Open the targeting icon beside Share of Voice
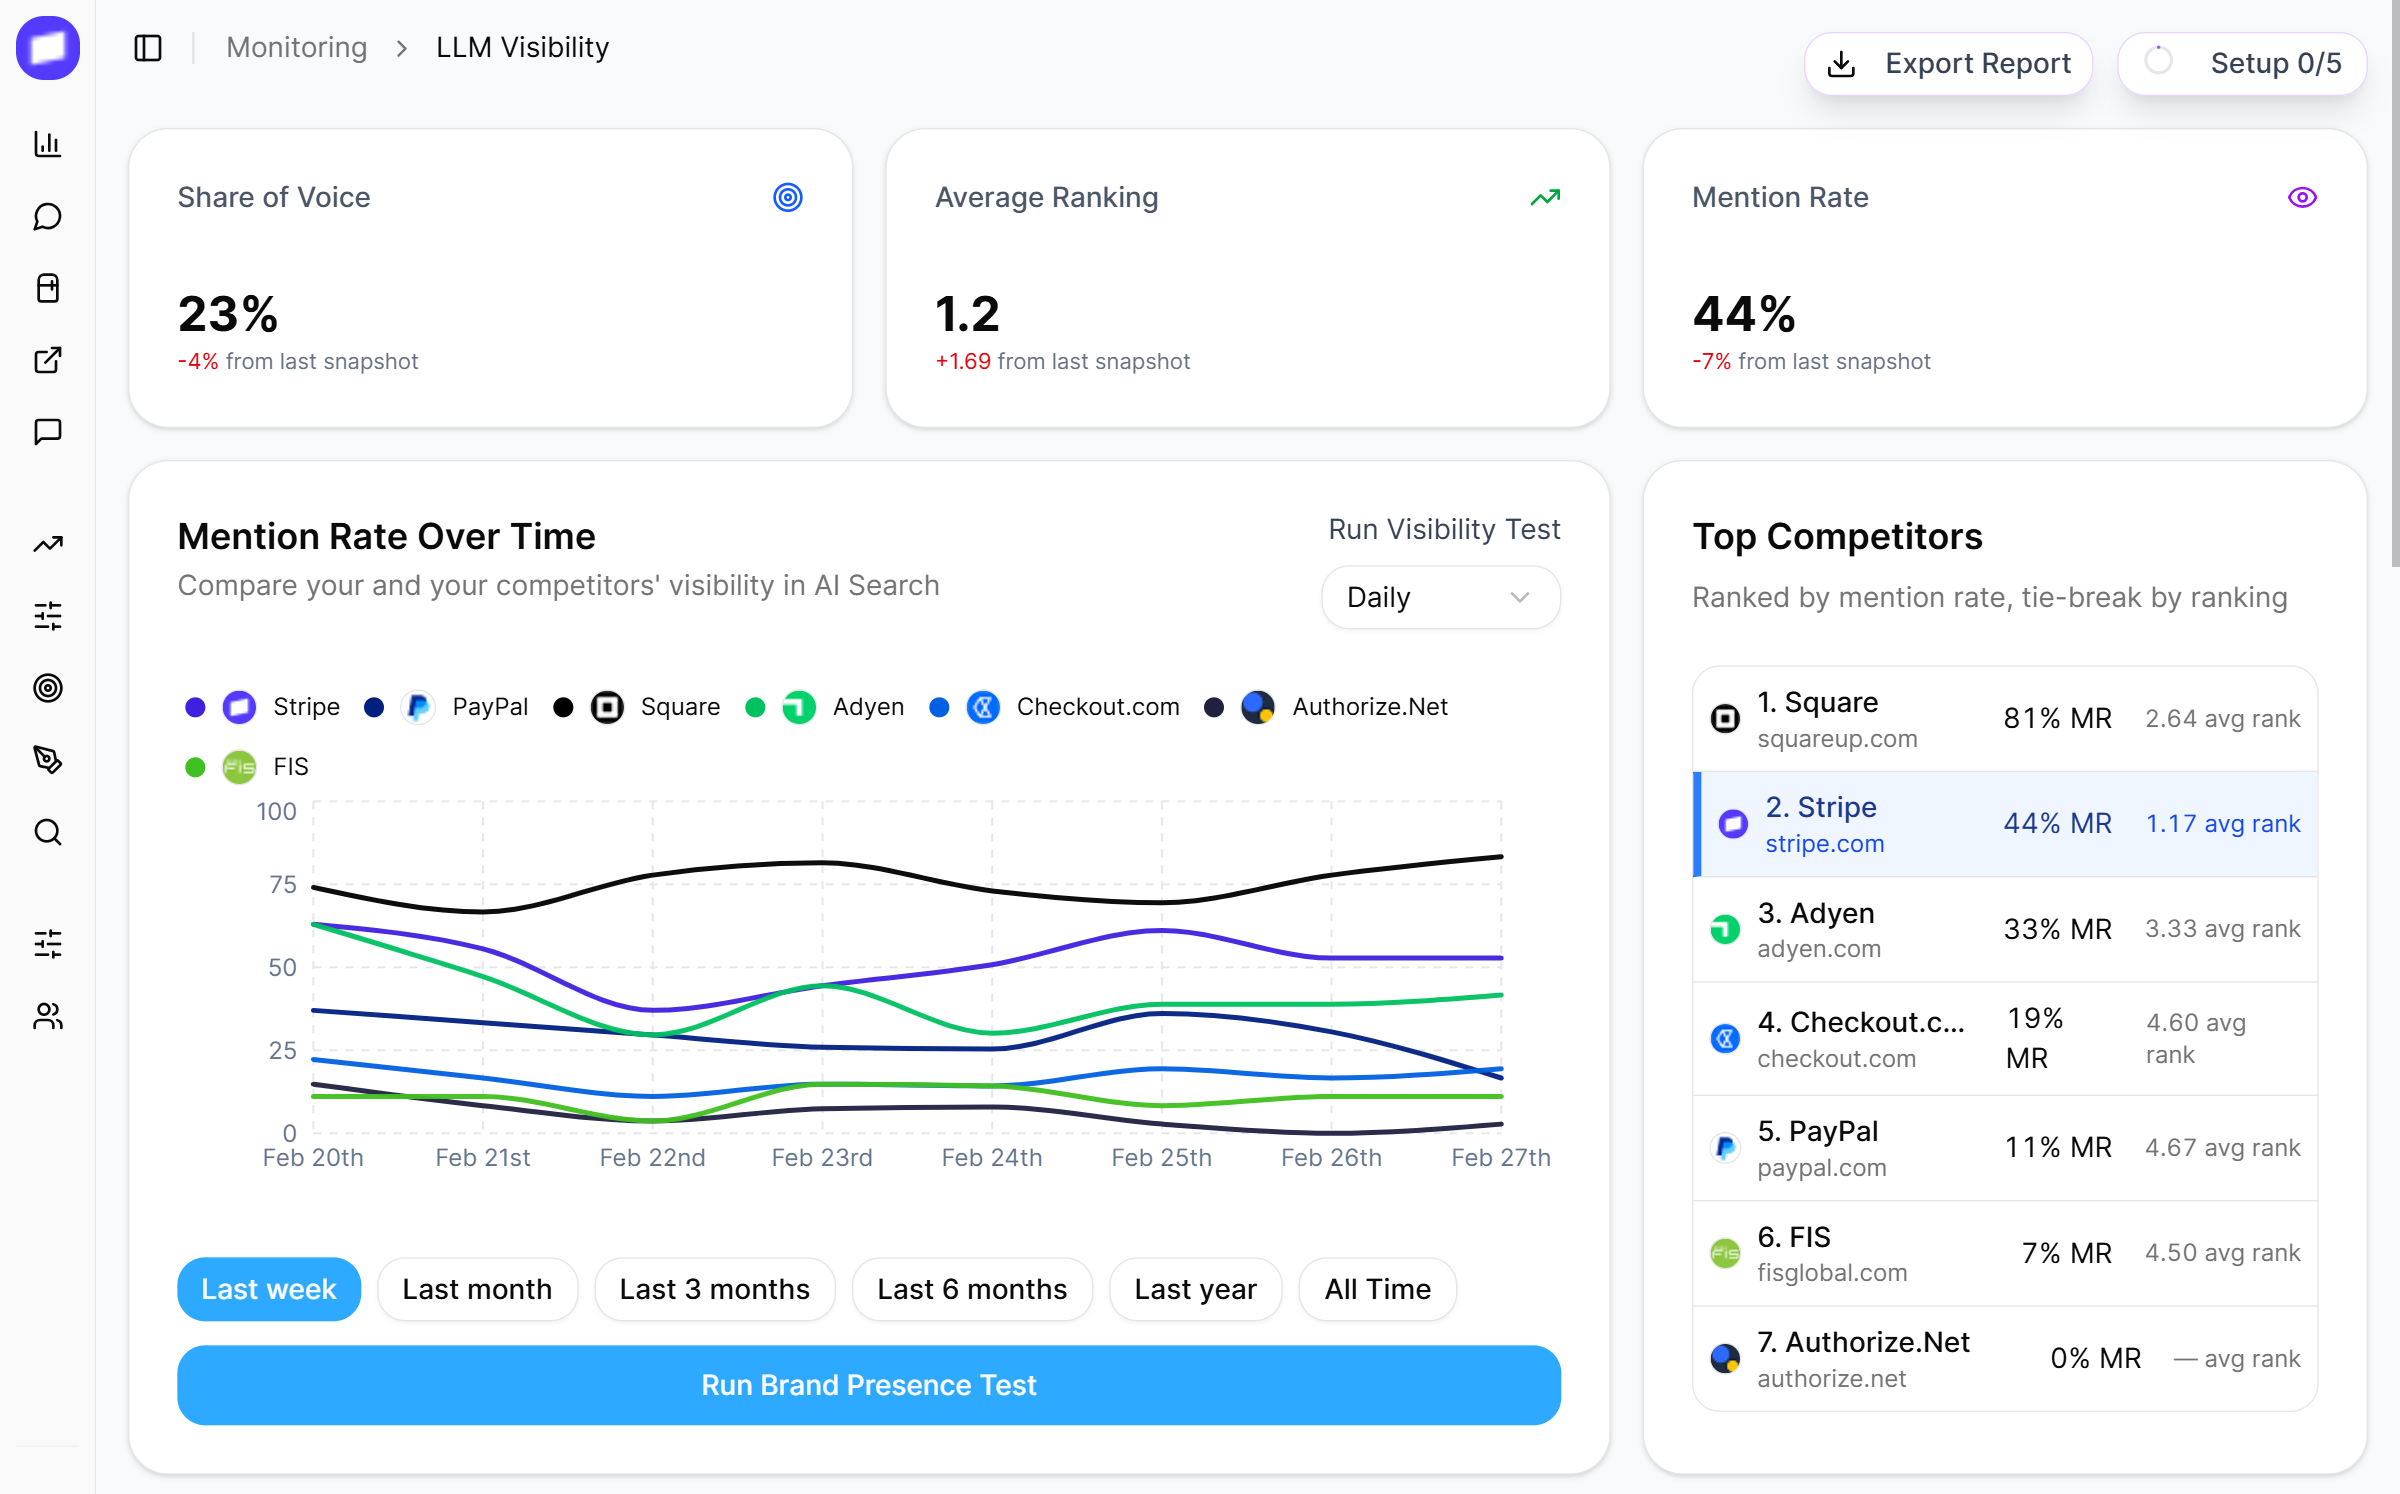The width and height of the screenshot is (2400, 1494). [x=788, y=197]
